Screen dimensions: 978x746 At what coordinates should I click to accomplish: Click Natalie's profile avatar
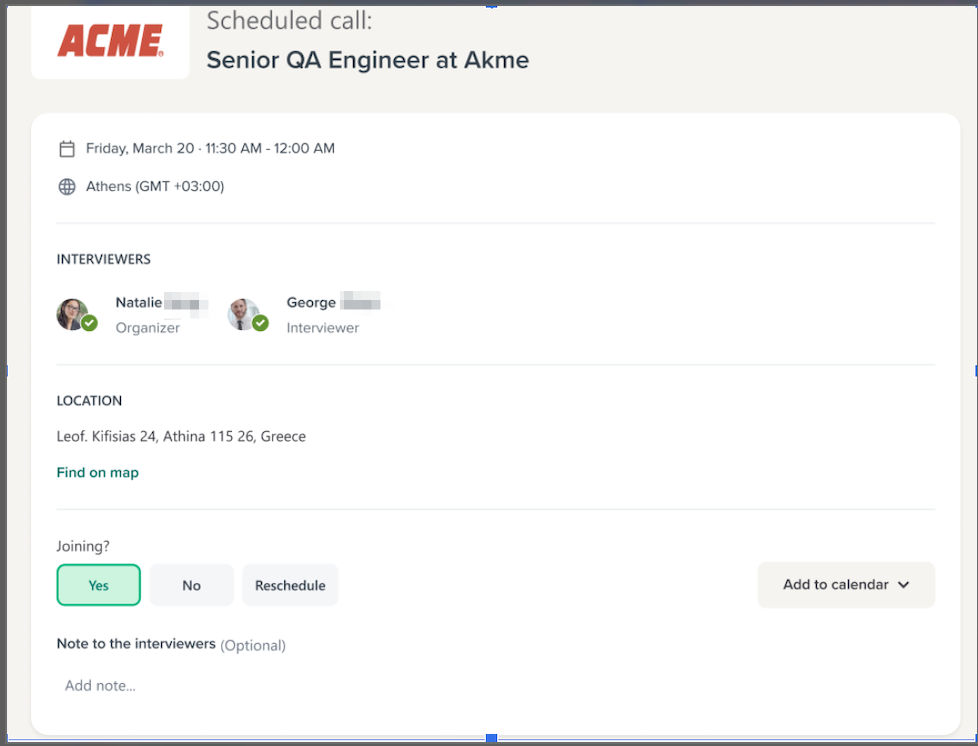coord(72,313)
